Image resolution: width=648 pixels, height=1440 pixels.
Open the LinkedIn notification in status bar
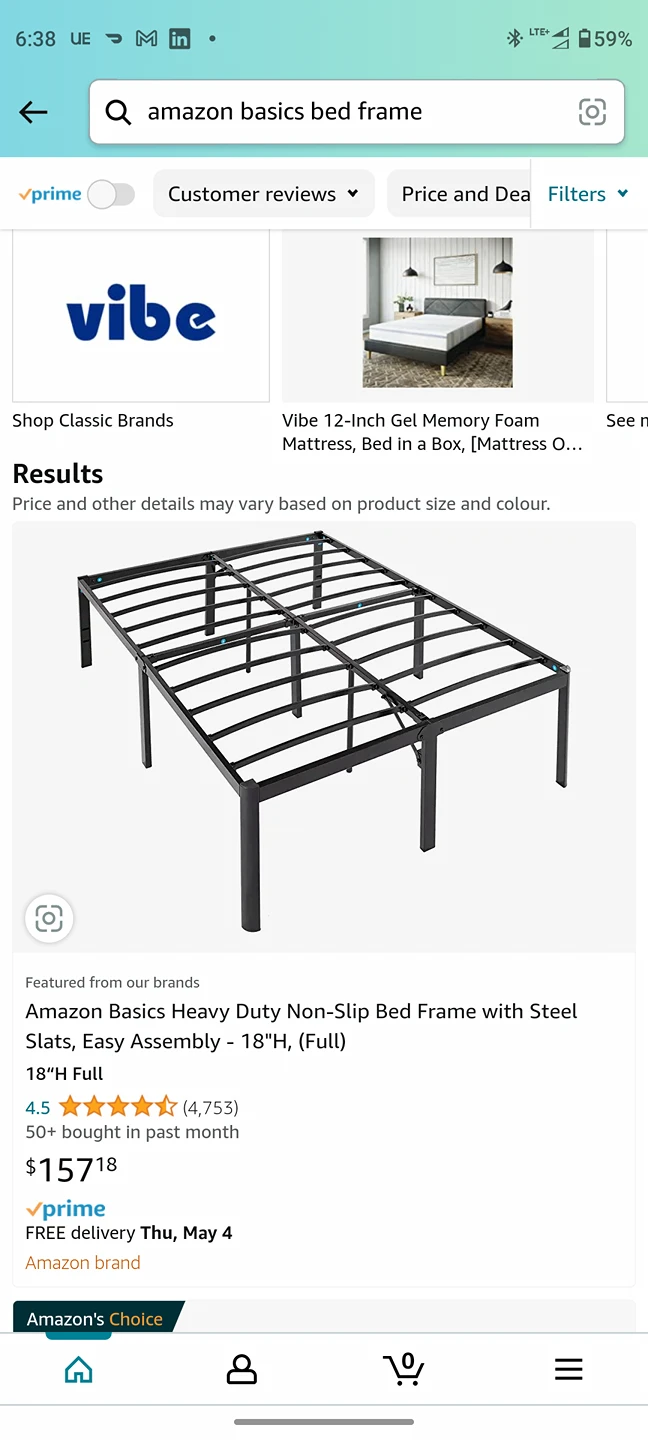(180, 39)
